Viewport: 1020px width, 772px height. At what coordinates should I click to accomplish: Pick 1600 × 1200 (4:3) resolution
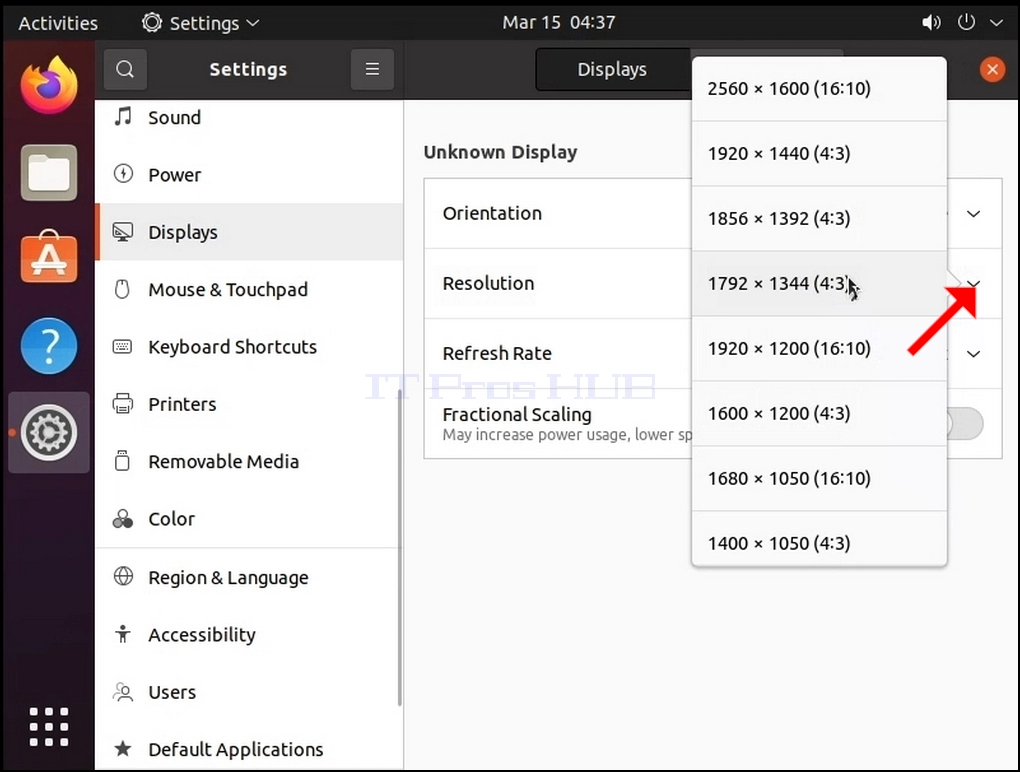pos(819,414)
